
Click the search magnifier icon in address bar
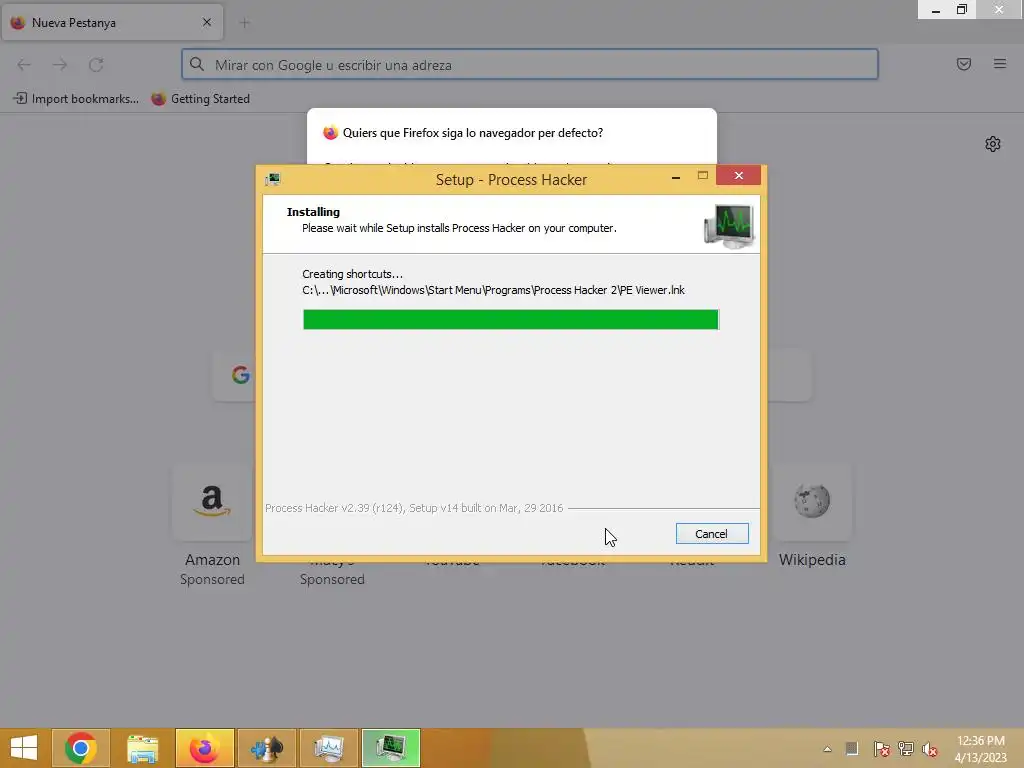[197, 64]
